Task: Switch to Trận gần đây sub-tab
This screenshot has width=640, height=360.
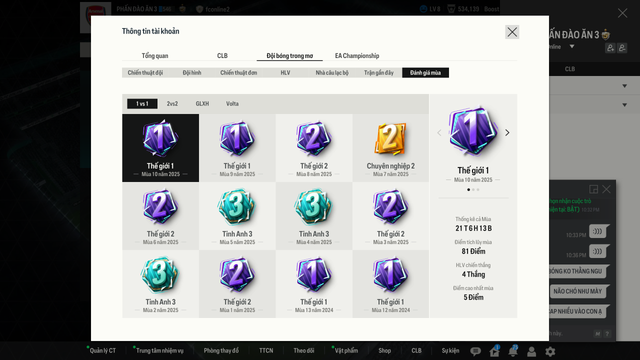Action: [379, 73]
